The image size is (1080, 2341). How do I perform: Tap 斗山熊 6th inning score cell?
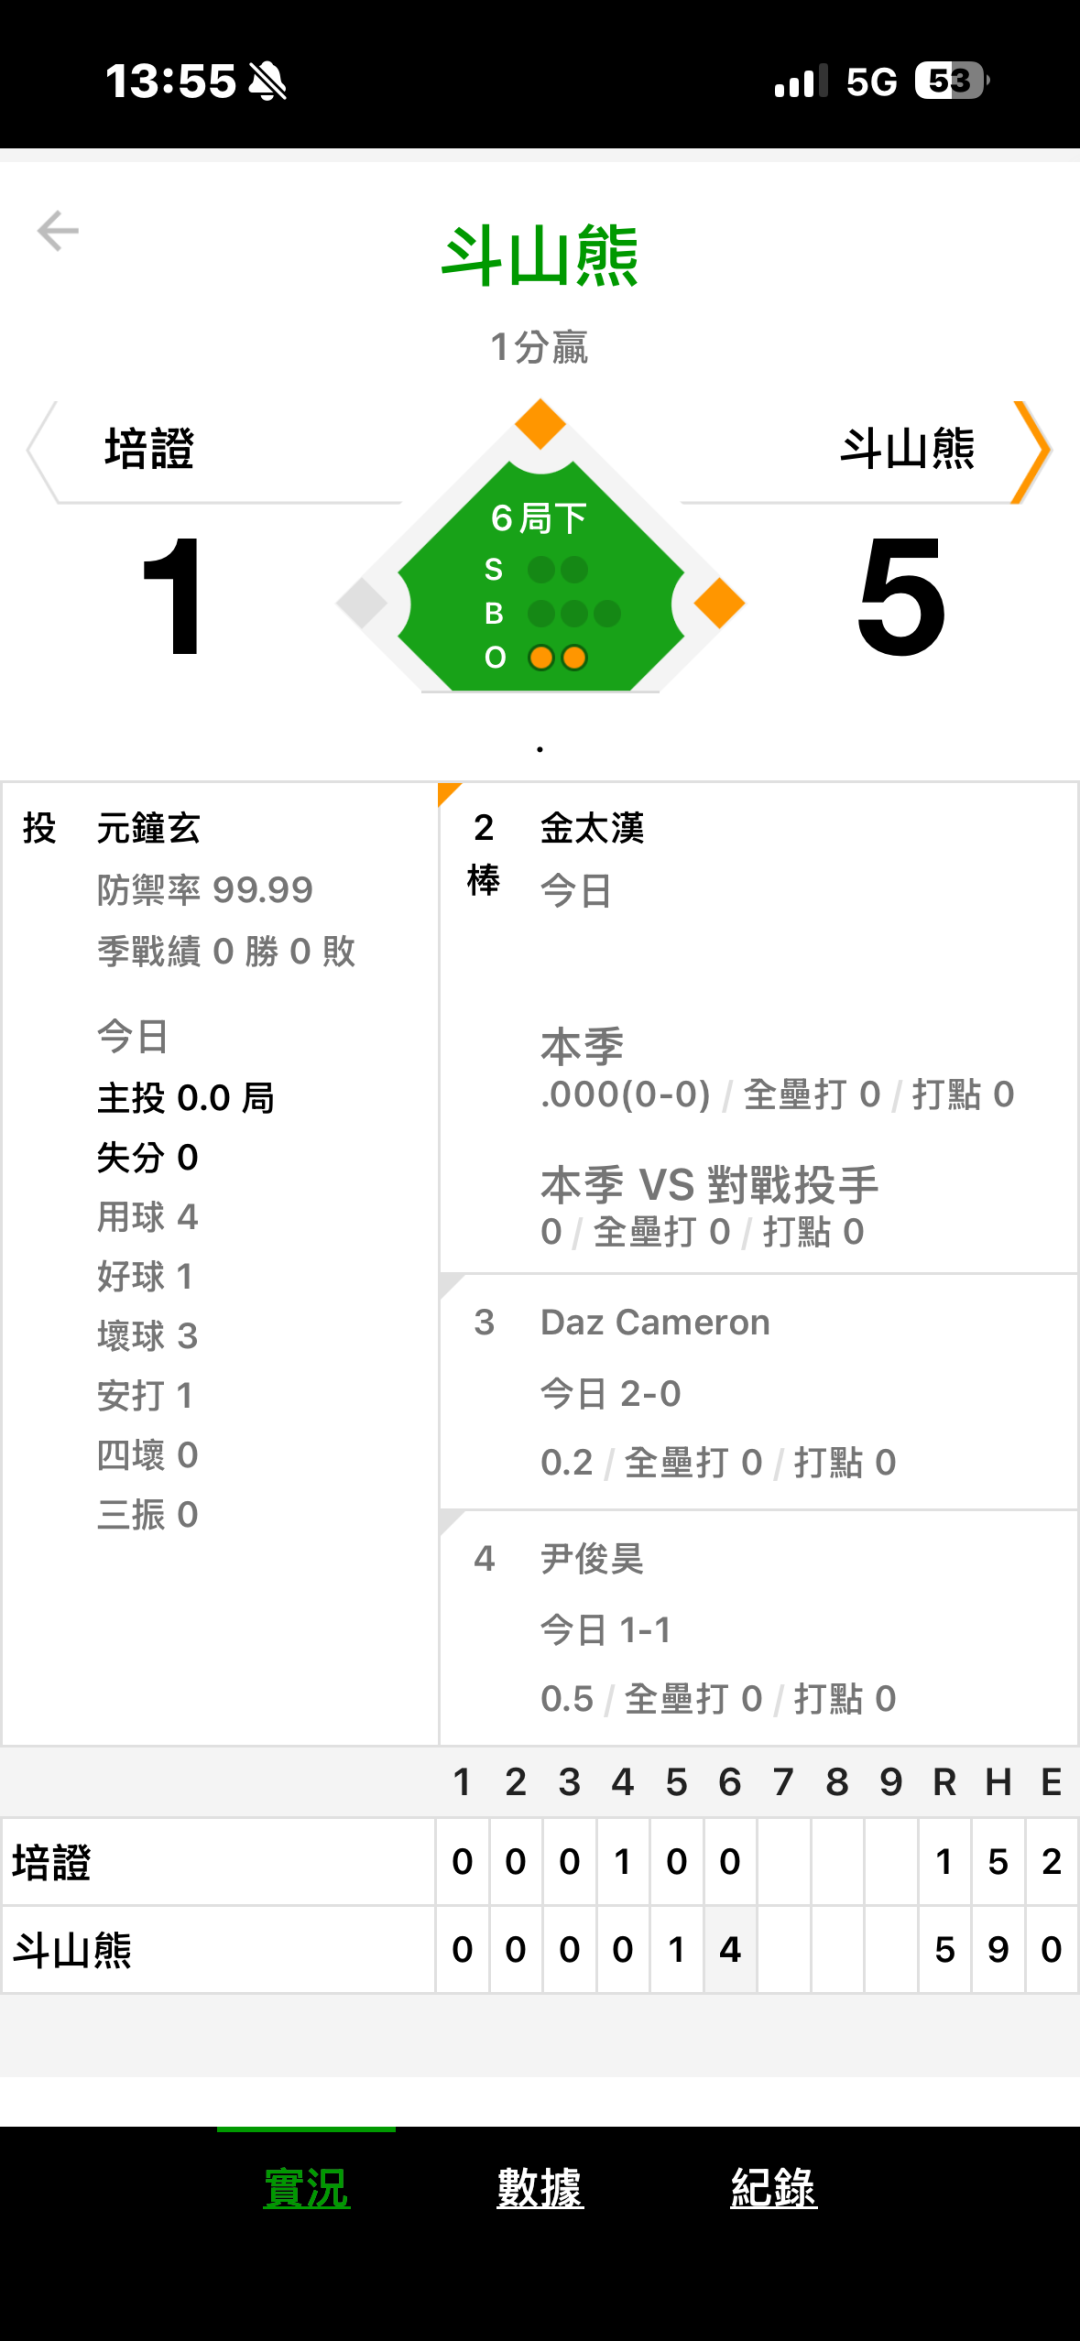tap(730, 1949)
